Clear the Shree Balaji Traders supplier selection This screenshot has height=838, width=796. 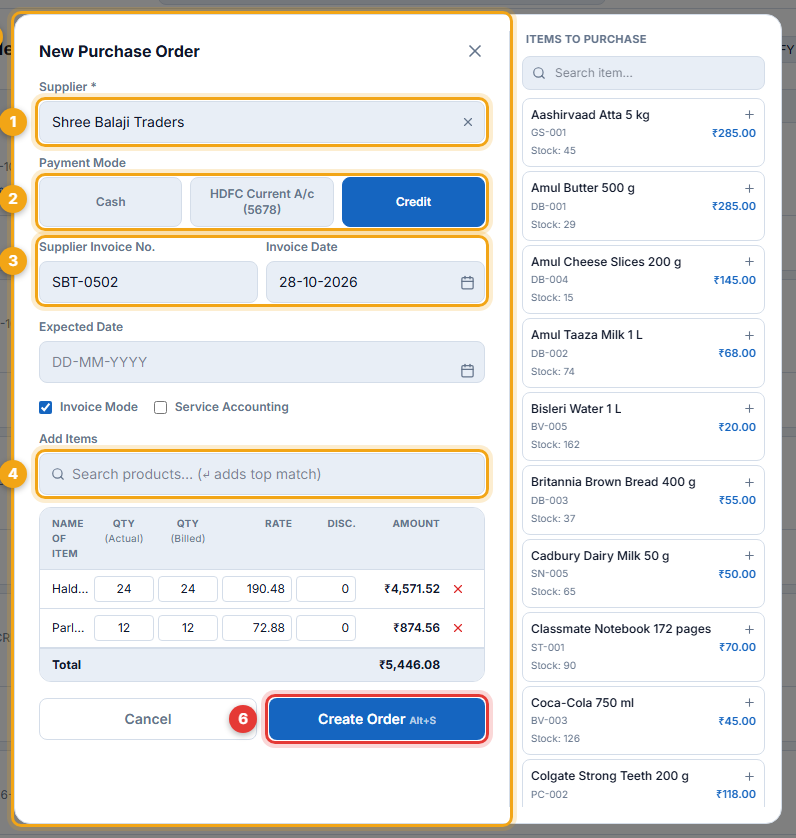(468, 122)
